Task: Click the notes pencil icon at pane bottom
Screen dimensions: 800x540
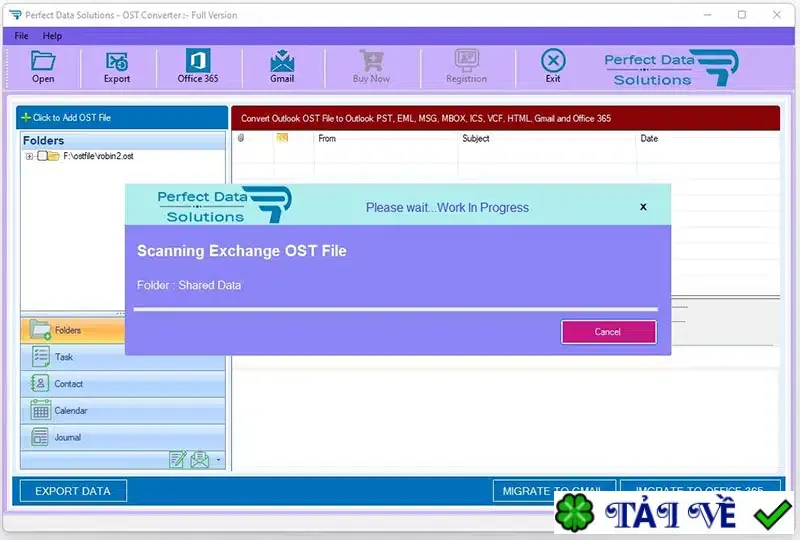Action: click(x=178, y=460)
